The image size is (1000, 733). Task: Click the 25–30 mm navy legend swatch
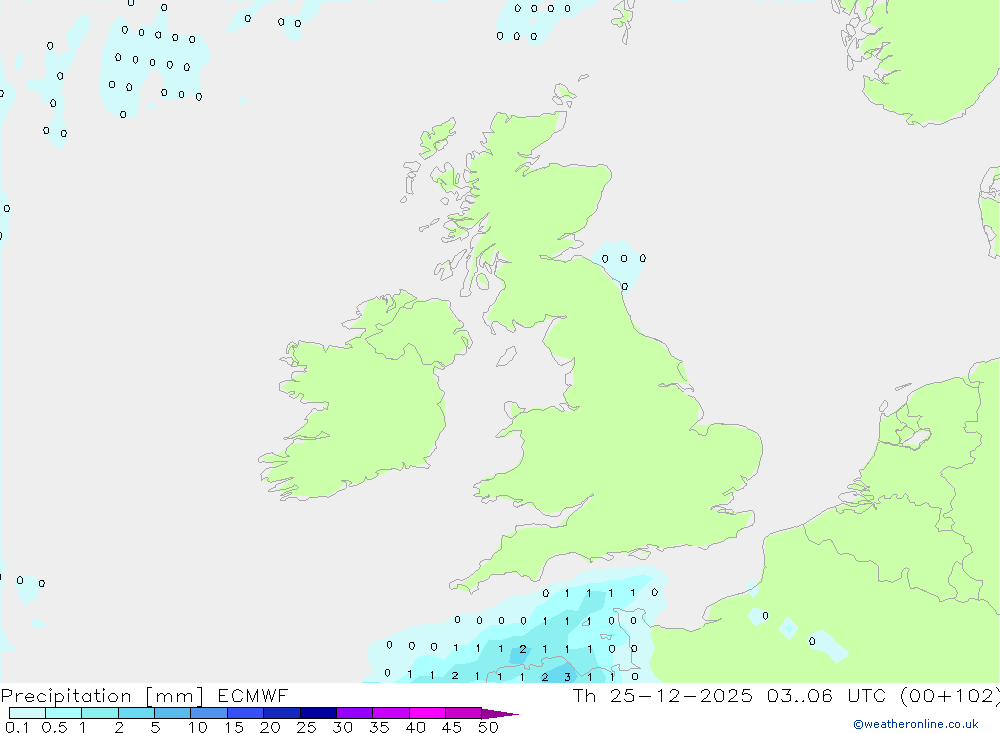(318, 713)
